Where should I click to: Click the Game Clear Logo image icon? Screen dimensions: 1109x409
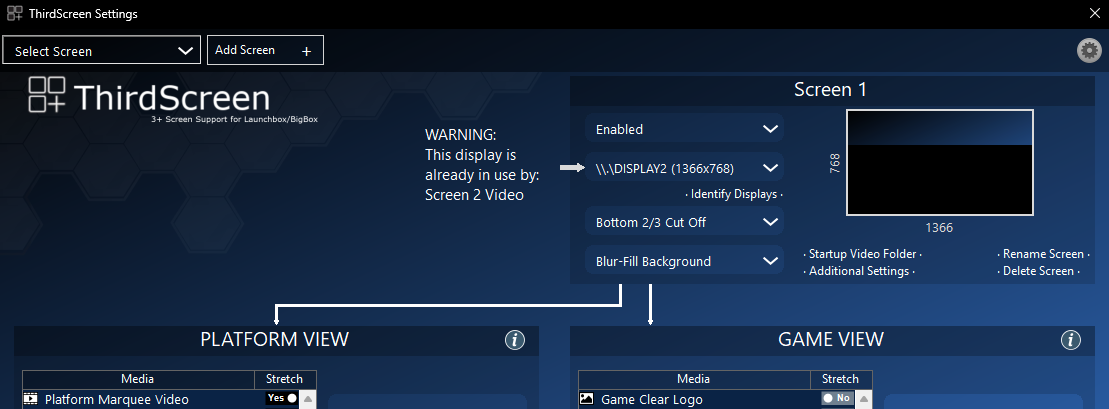586,399
